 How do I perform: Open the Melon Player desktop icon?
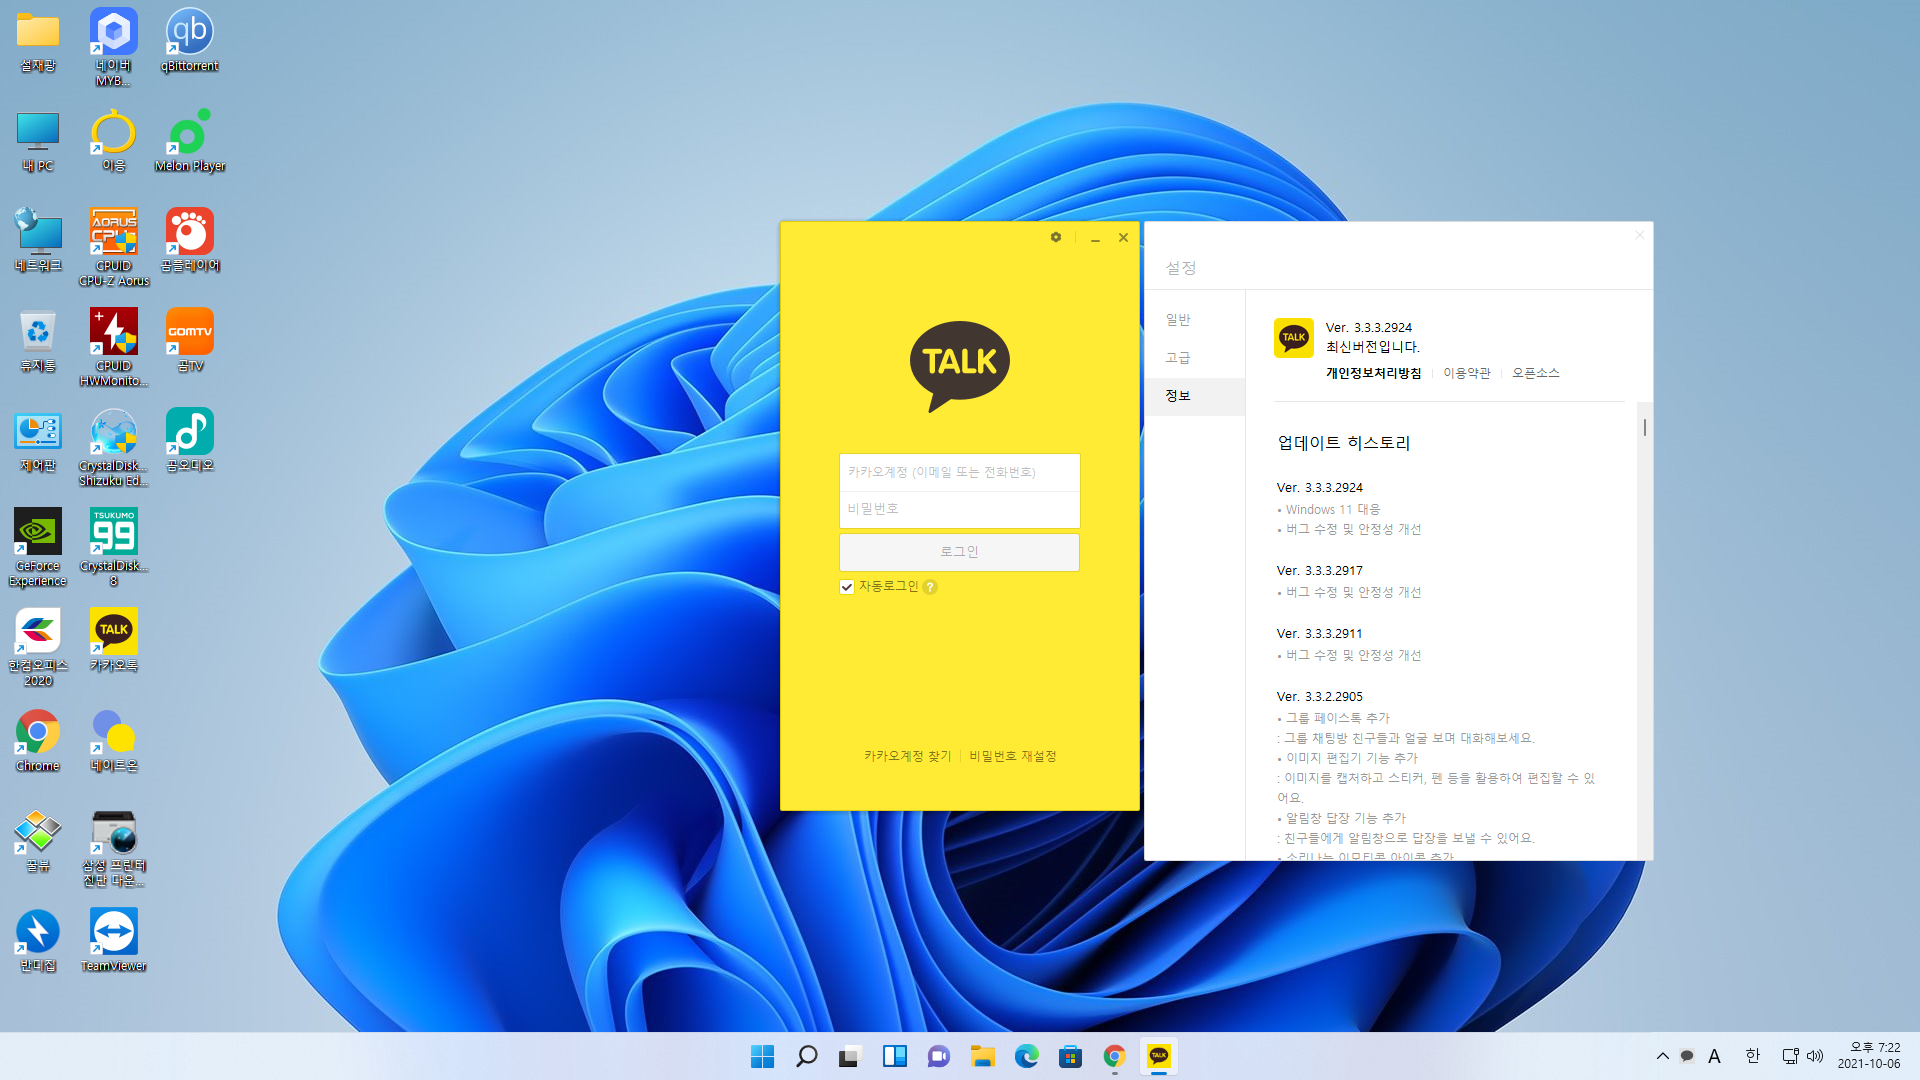[x=189, y=140]
